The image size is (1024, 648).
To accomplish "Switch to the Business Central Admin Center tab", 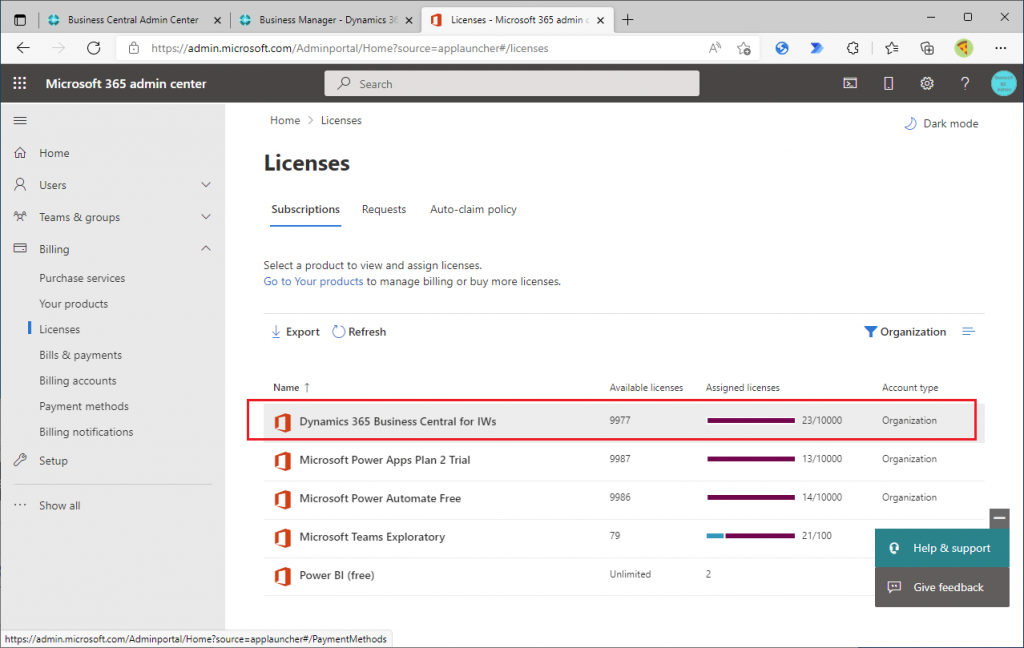I will (135, 20).
